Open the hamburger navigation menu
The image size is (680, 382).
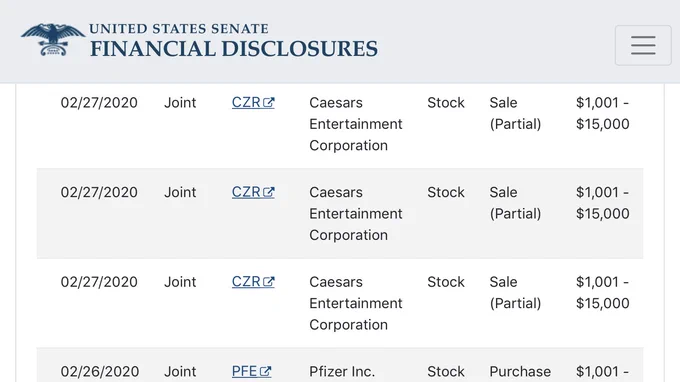[643, 45]
